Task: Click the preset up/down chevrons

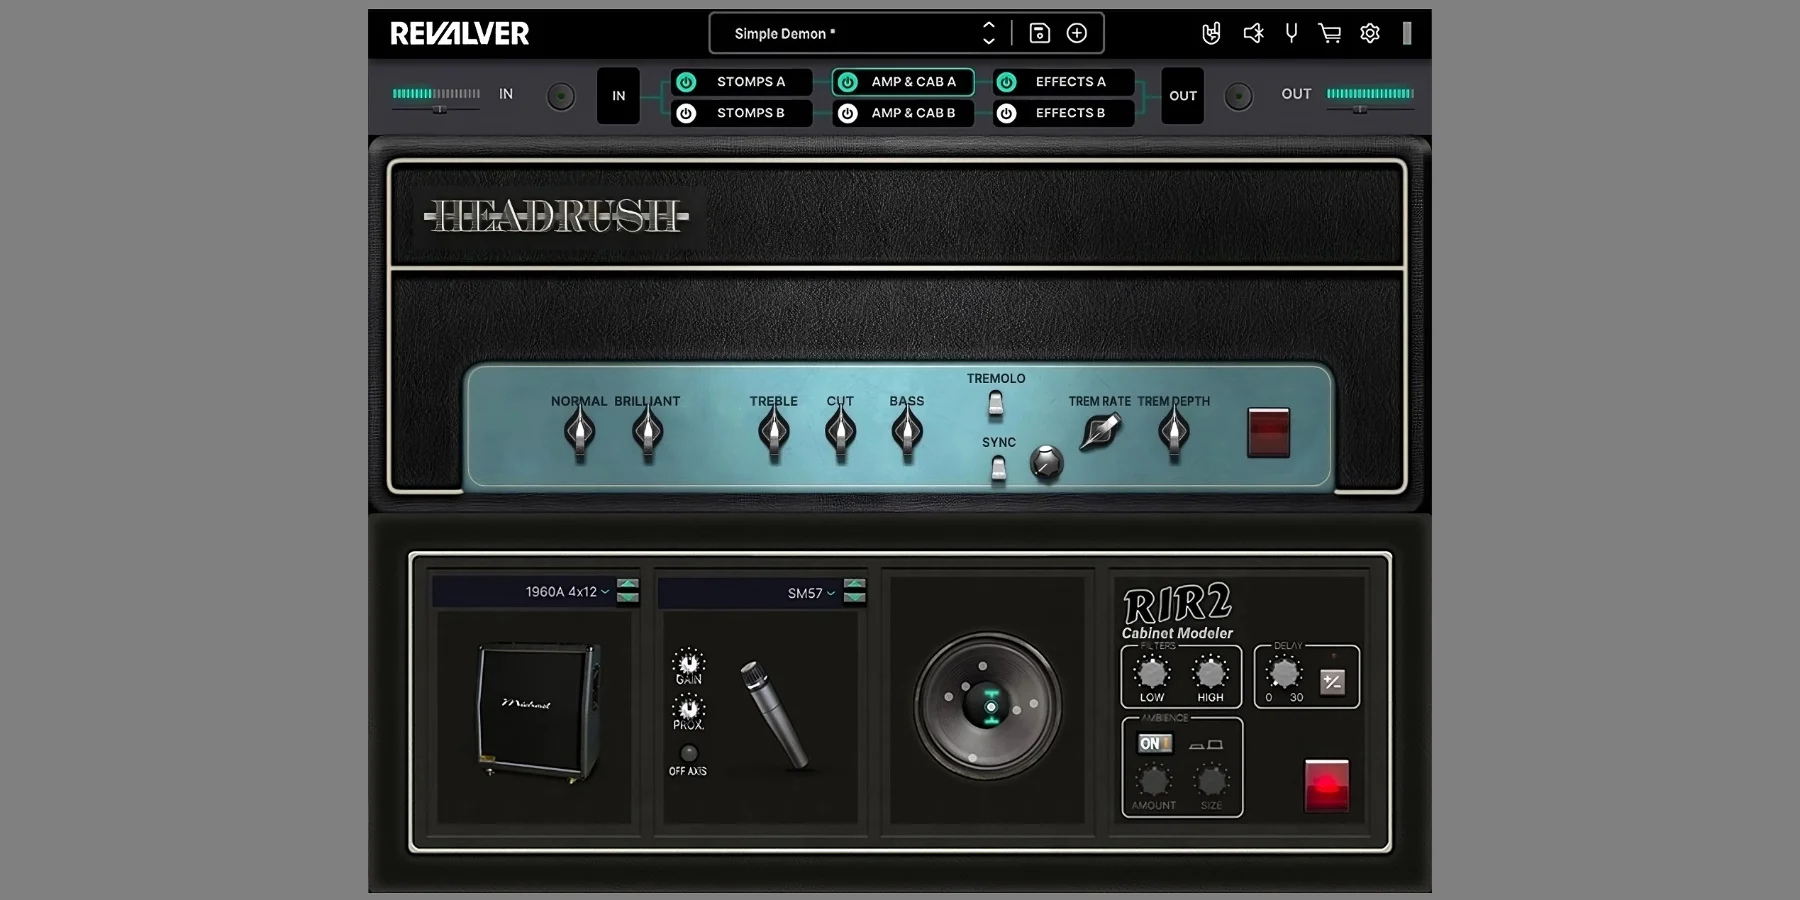Action: pos(988,33)
